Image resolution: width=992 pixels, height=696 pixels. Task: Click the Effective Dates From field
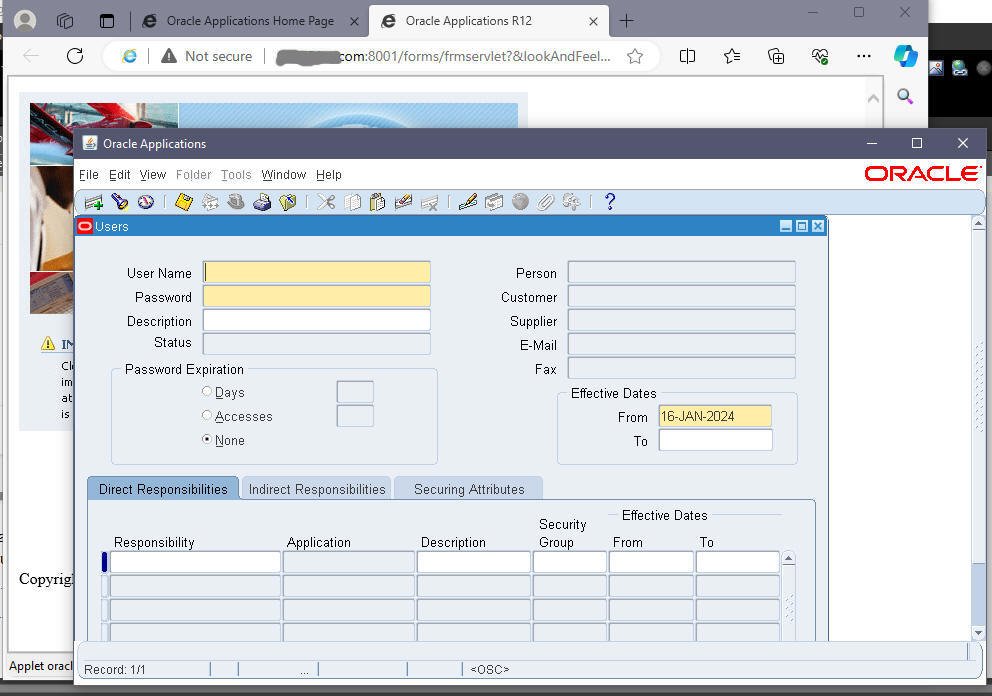[716, 416]
